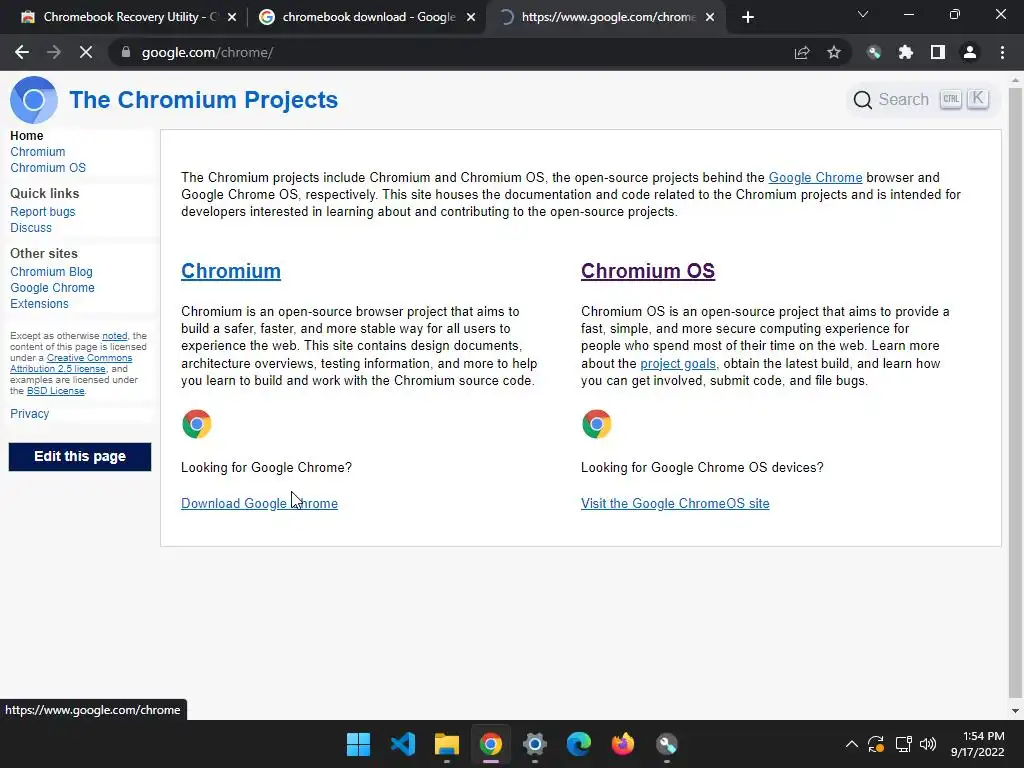The width and height of the screenshot is (1024, 768).
Task: Visit the Google ChromeOS site link
Action: coord(675,504)
